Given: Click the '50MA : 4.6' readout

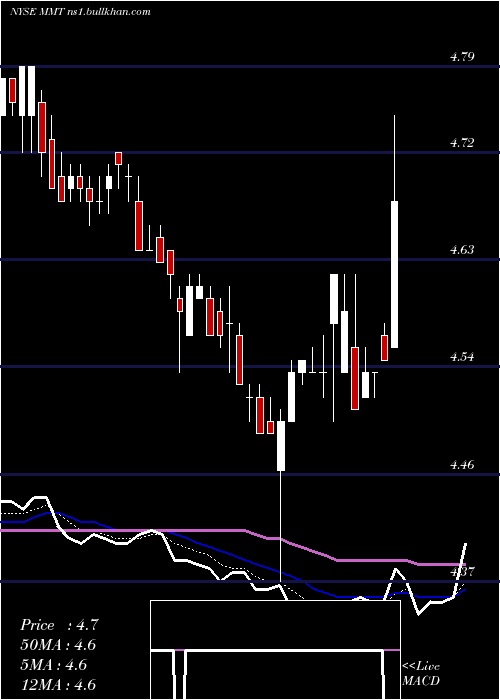Looking at the screenshot, I should pyautogui.click(x=58, y=645).
